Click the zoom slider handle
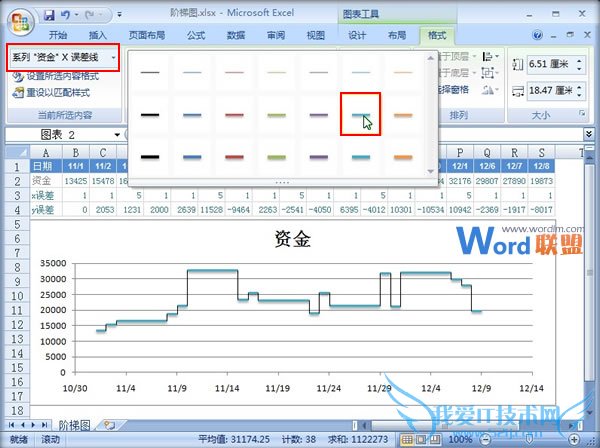The height and width of the screenshot is (448, 600). (x=530, y=439)
